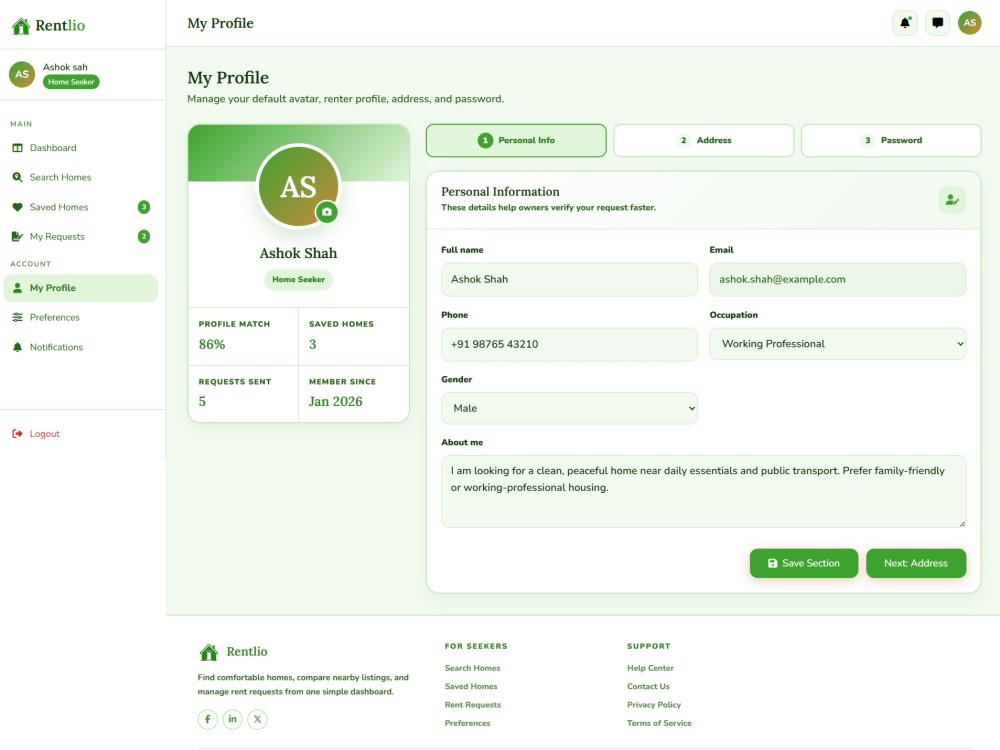Open the Occupation dropdown
The image size is (1000, 750).
click(837, 344)
